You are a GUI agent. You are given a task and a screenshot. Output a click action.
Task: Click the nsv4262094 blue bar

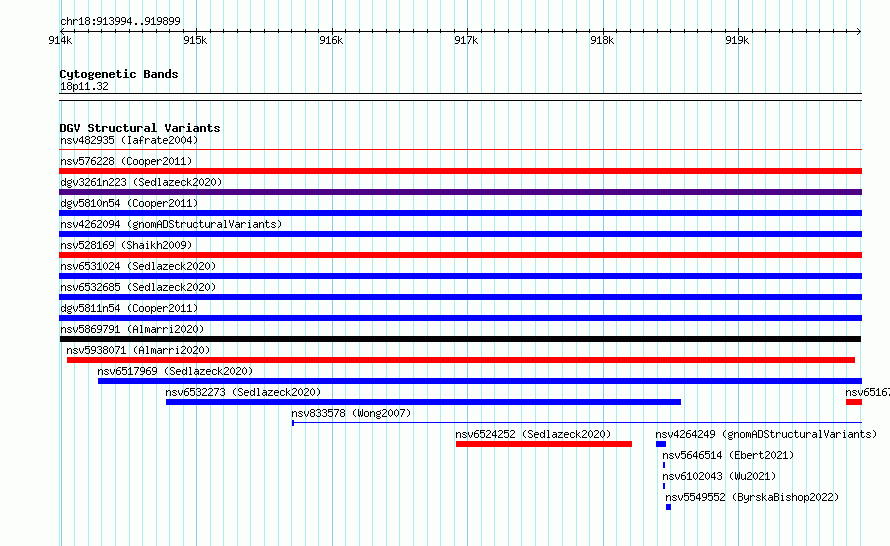click(x=460, y=234)
